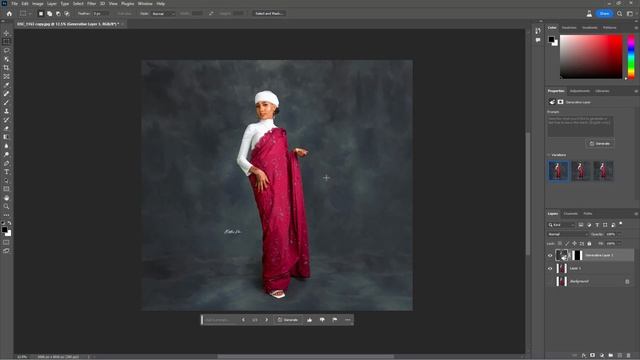Select the Eyedropper tool
Viewport: 640px width, 360px height.
(6, 85)
